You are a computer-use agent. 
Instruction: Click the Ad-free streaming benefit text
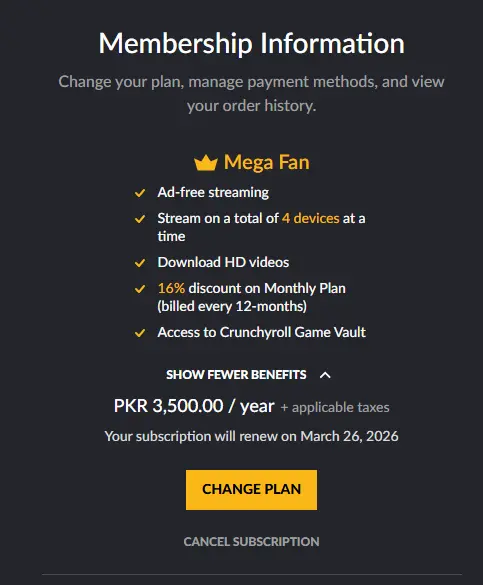pos(213,193)
